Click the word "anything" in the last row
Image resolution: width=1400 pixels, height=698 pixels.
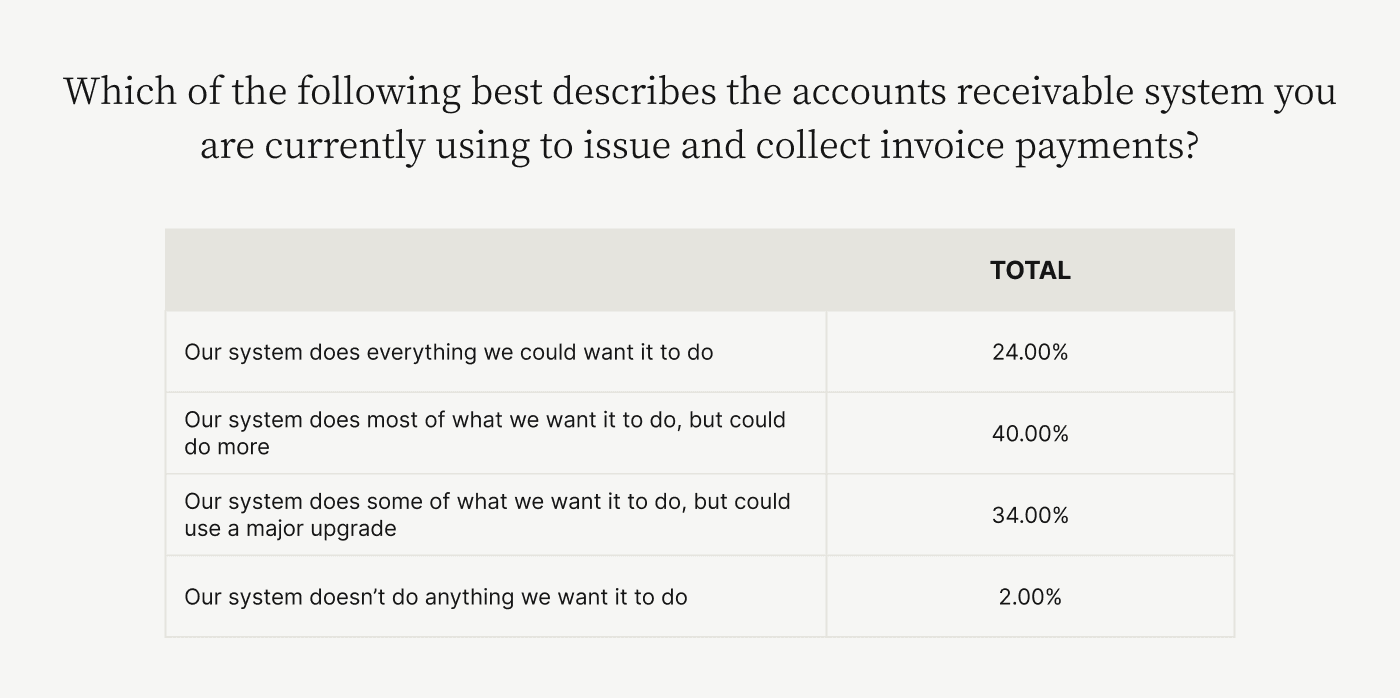click(467, 597)
